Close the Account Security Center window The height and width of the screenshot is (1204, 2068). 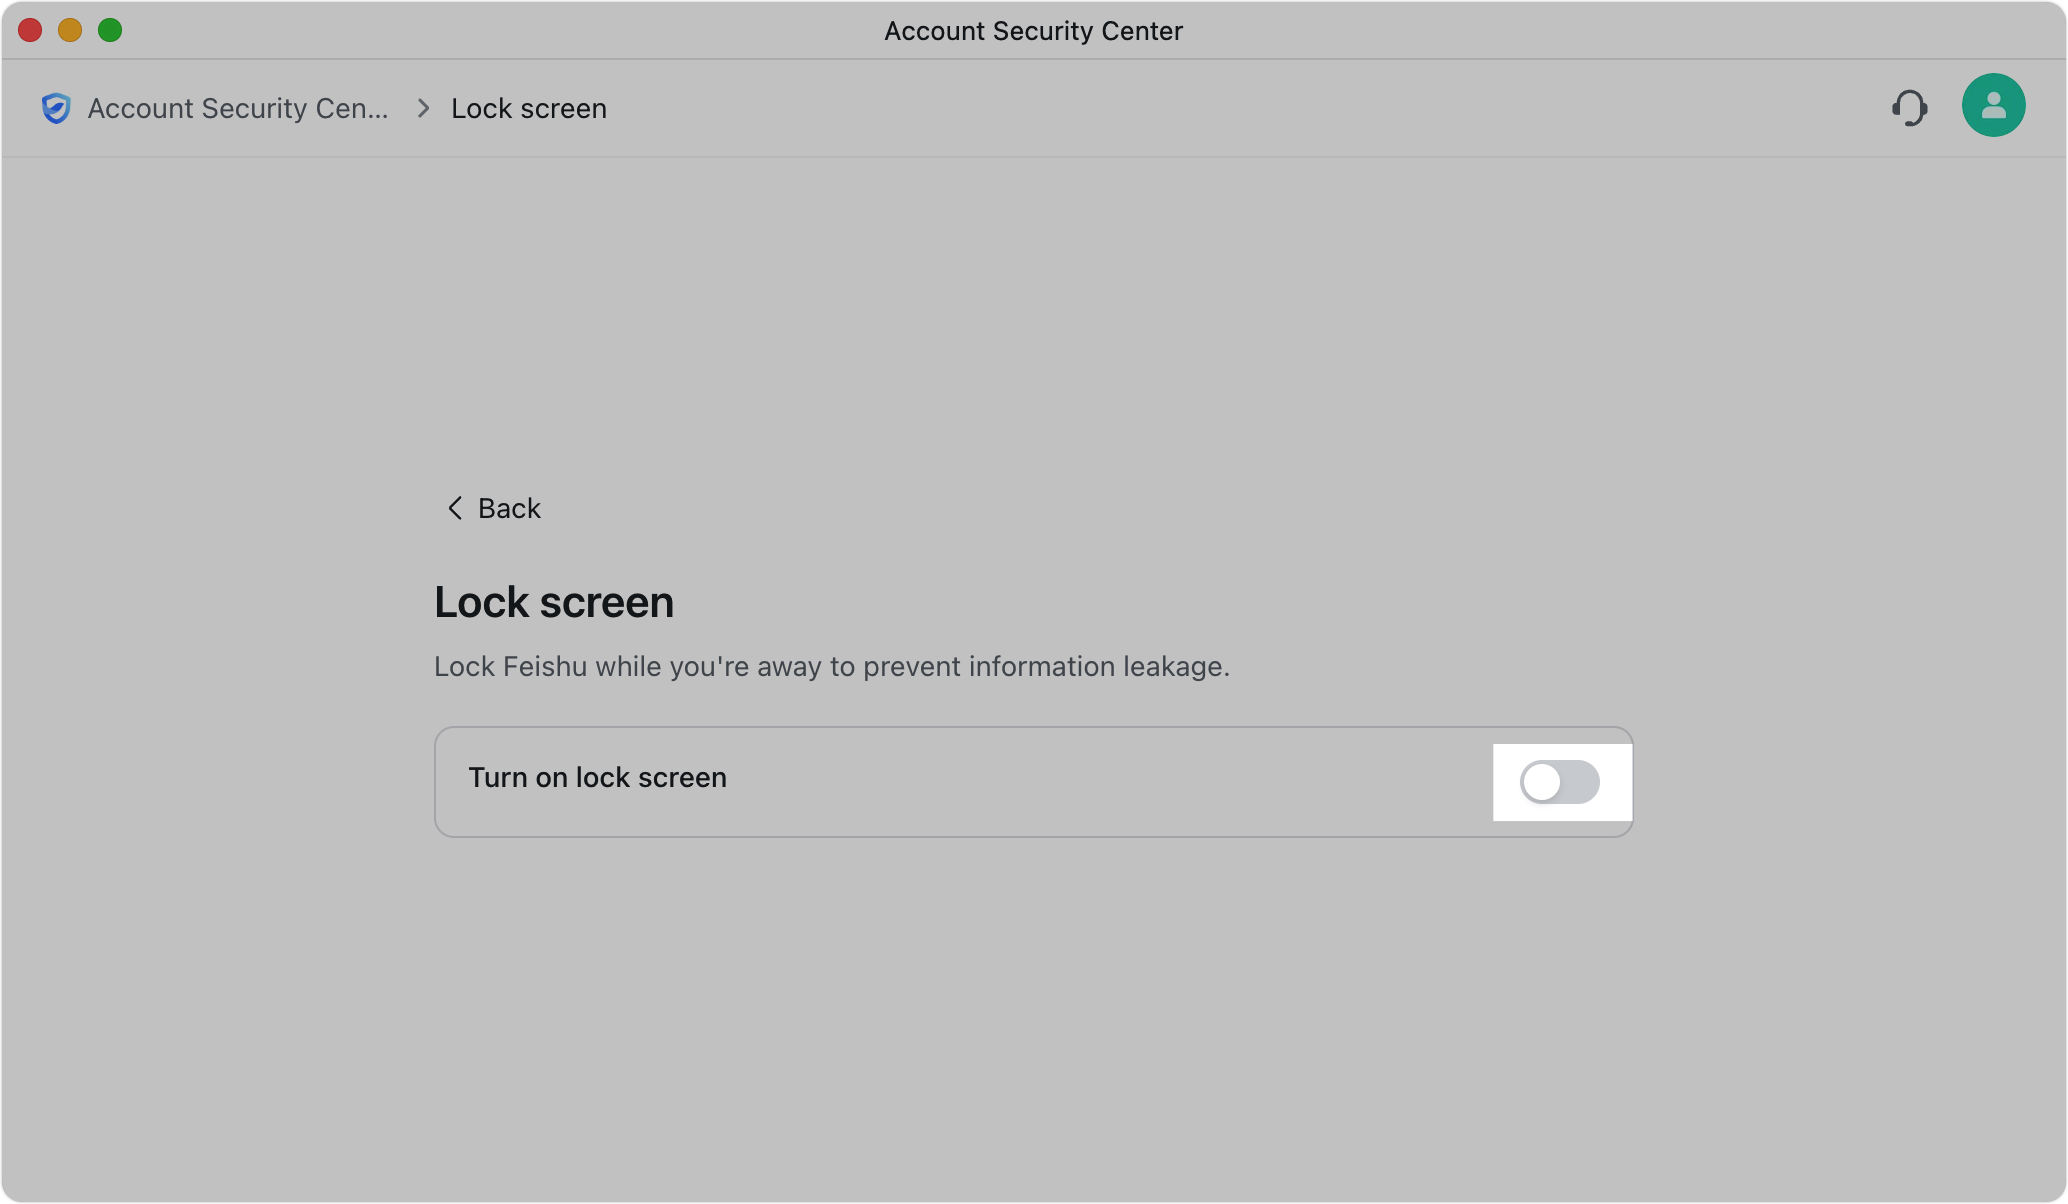pos(30,31)
